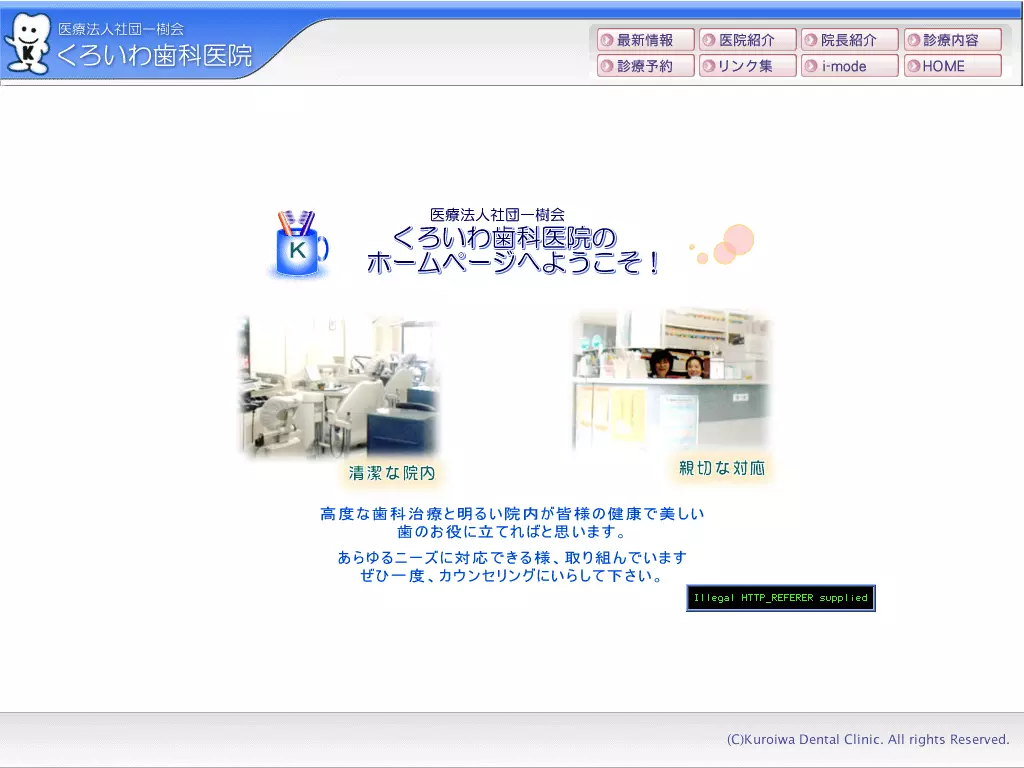Image resolution: width=1024 pixels, height=768 pixels.
Task: Return via the HOME navigation button
Action: [x=953, y=66]
